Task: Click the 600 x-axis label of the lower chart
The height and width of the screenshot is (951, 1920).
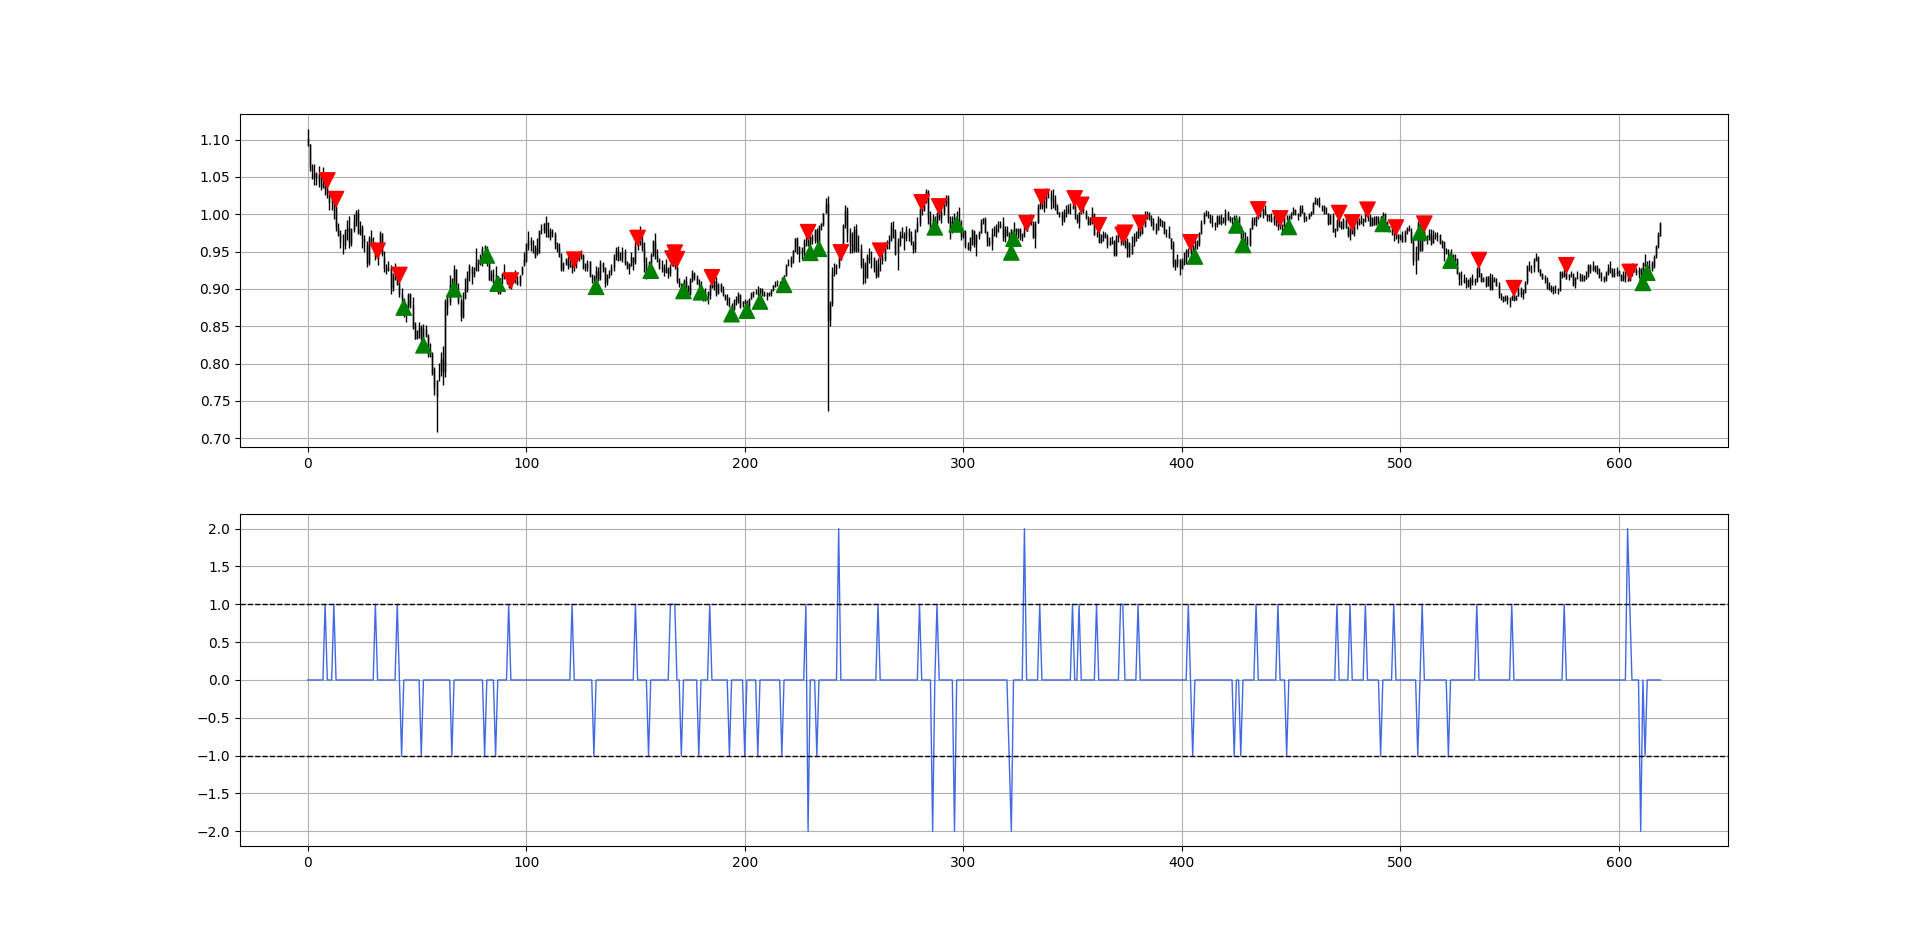Action: (1619, 863)
